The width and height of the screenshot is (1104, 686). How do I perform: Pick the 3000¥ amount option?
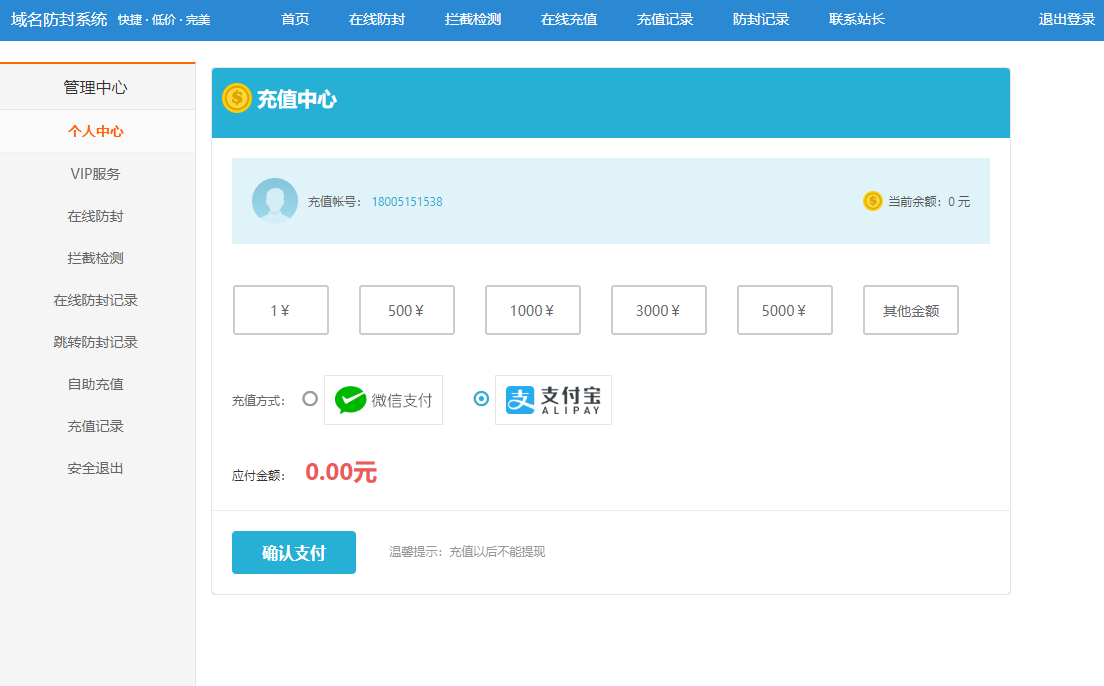[x=659, y=310]
